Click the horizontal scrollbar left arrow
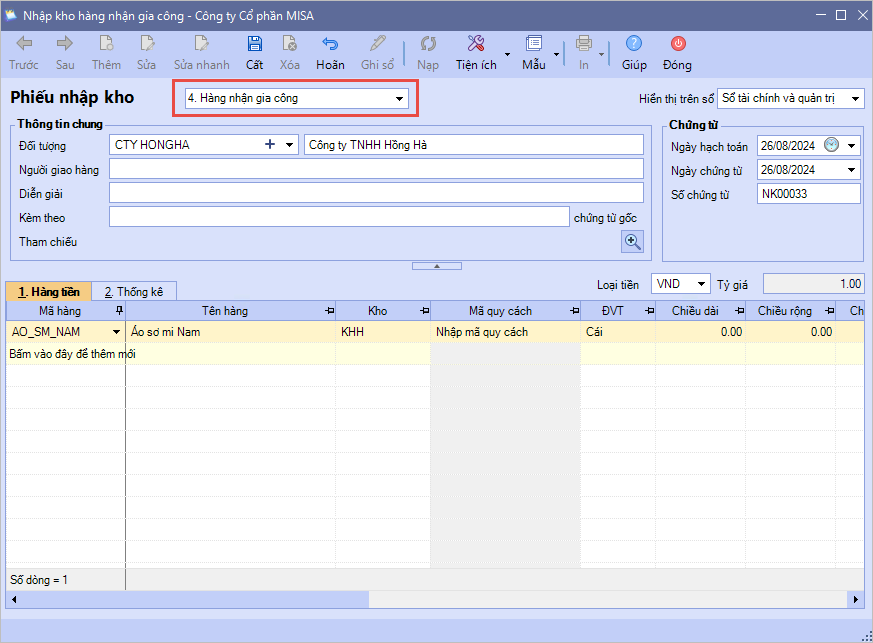The height and width of the screenshot is (643, 873). [14, 600]
